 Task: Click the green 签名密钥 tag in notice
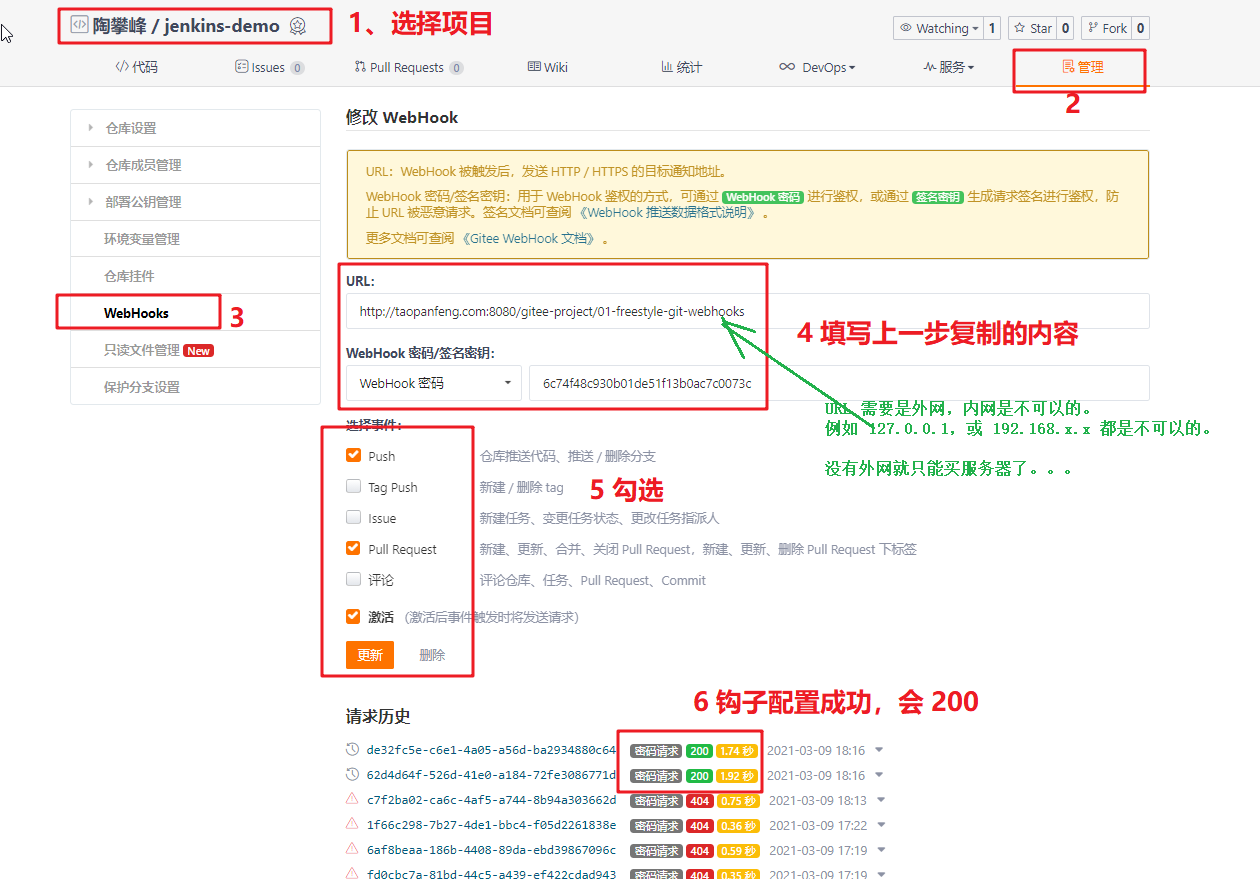937,197
